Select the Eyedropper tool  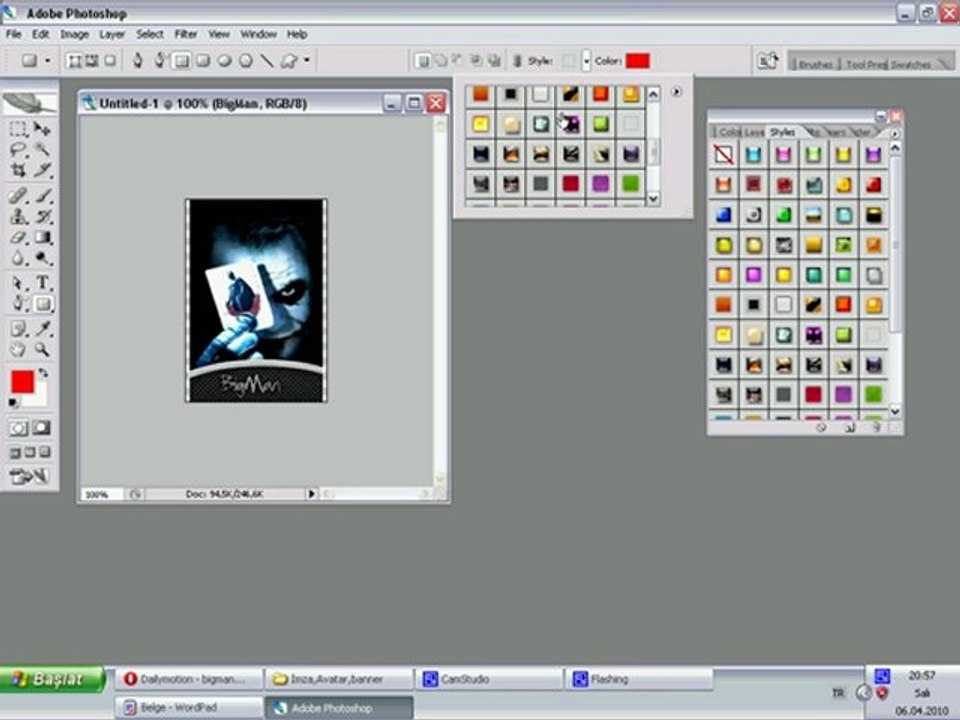click(x=42, y=329)
